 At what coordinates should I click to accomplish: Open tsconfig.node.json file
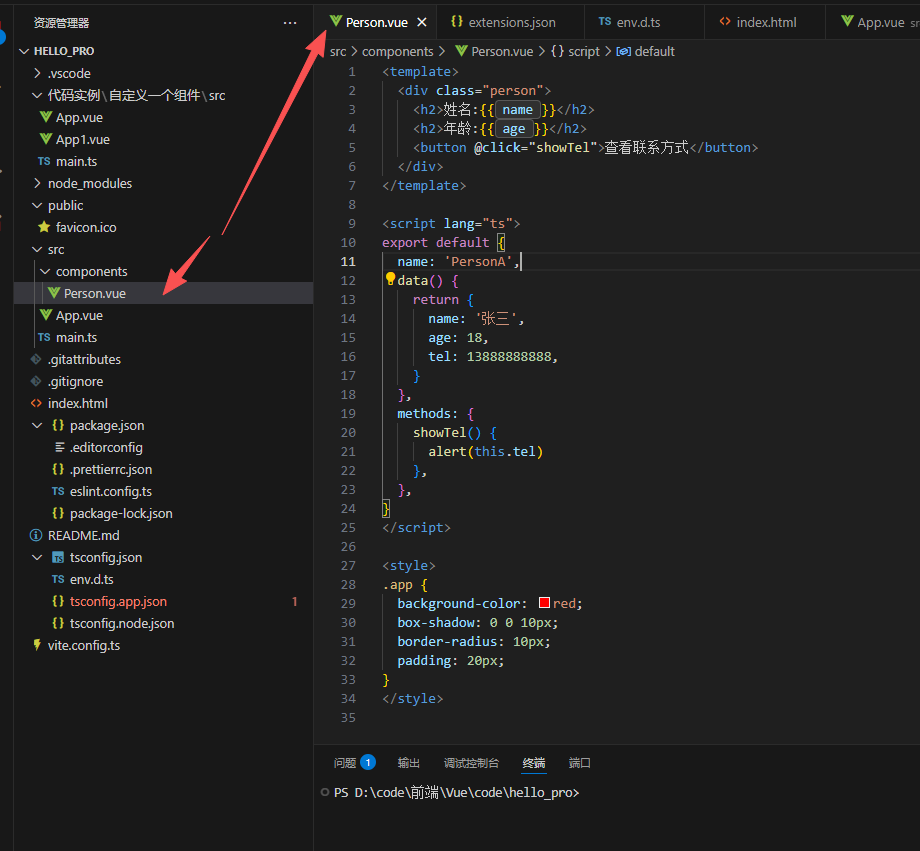(x=163, y=623)
